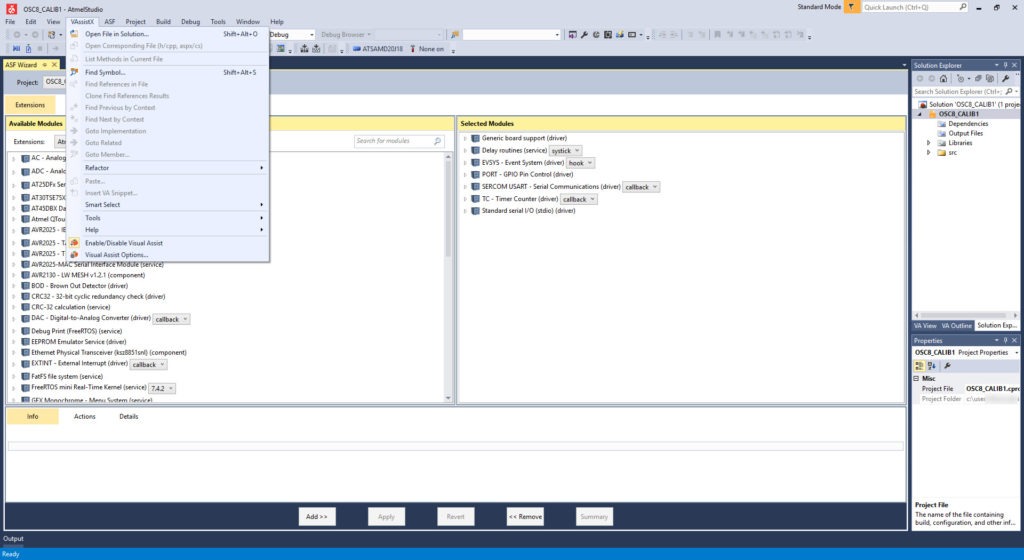Pin the Solution Explorer panel

click(1006, 65)
